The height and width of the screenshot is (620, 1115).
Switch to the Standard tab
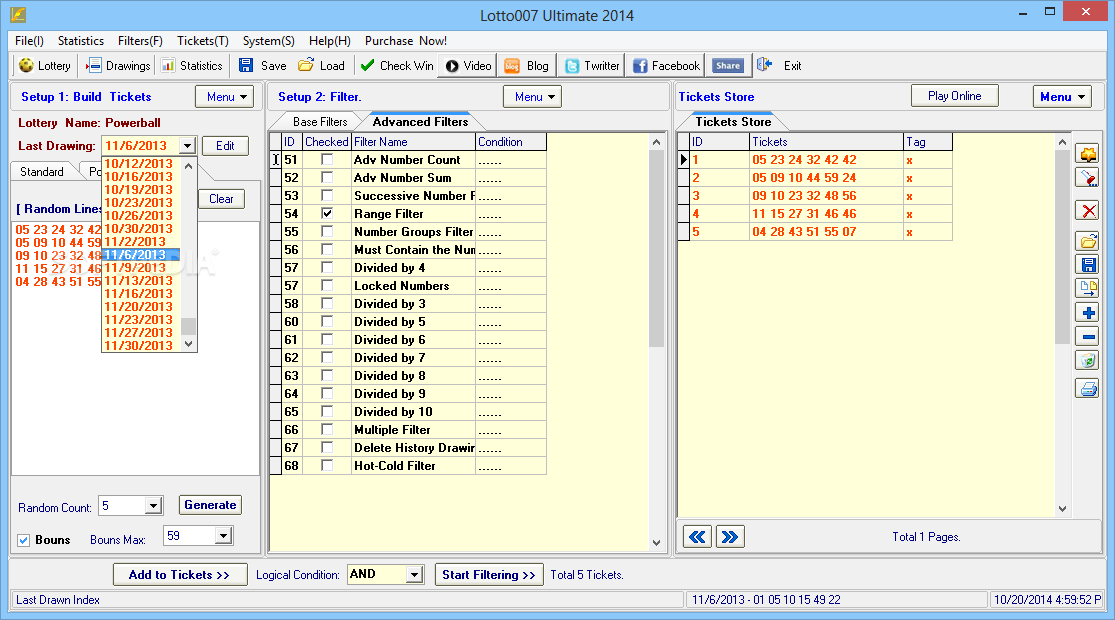click(x=42, y=171)
